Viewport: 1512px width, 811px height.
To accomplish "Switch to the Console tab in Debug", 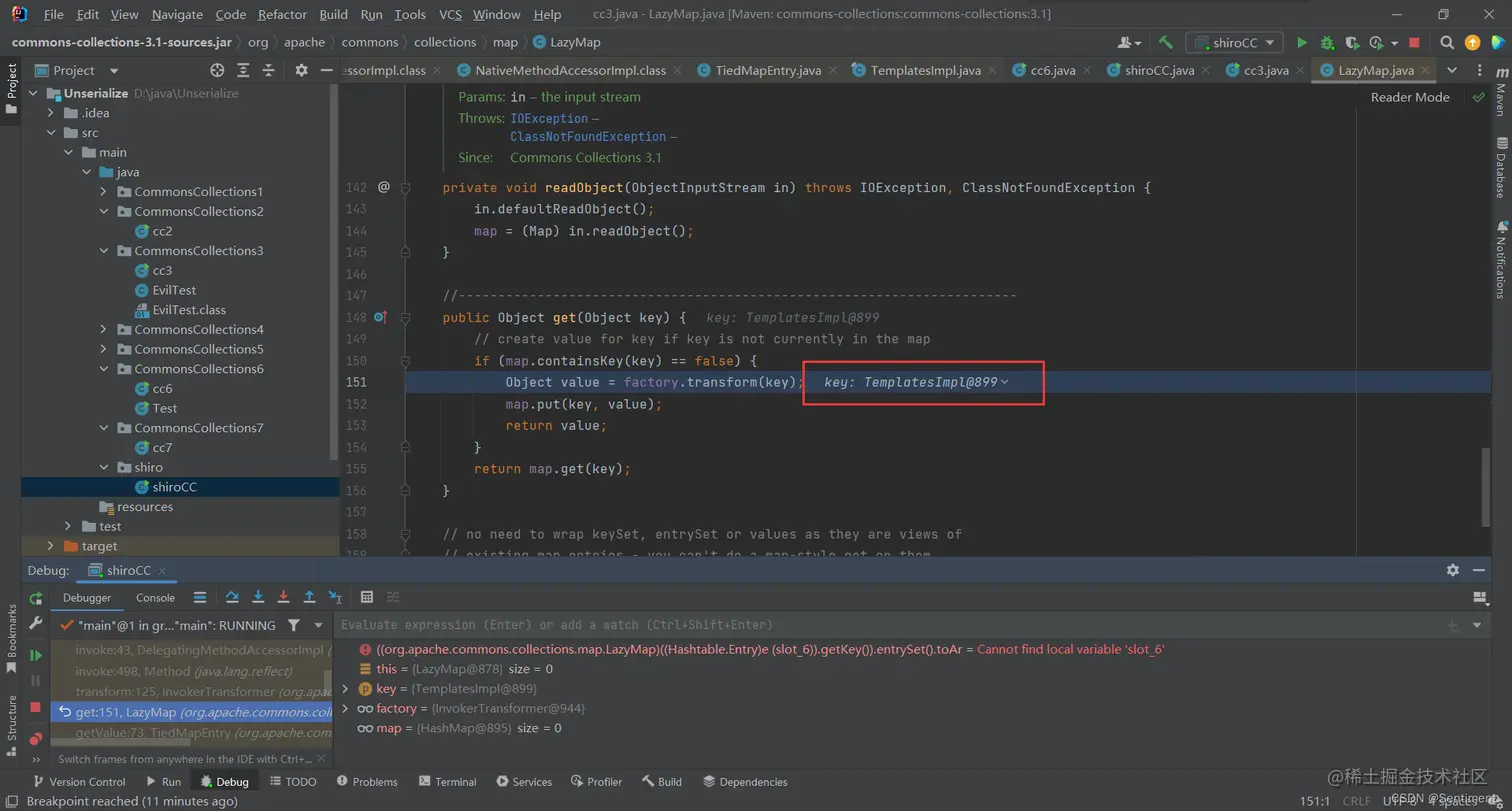I will (x=155, y=597).
